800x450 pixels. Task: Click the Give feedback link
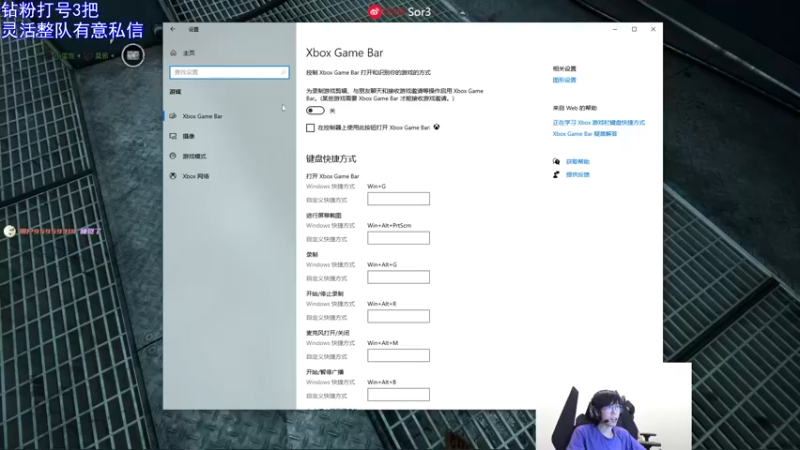578,174
